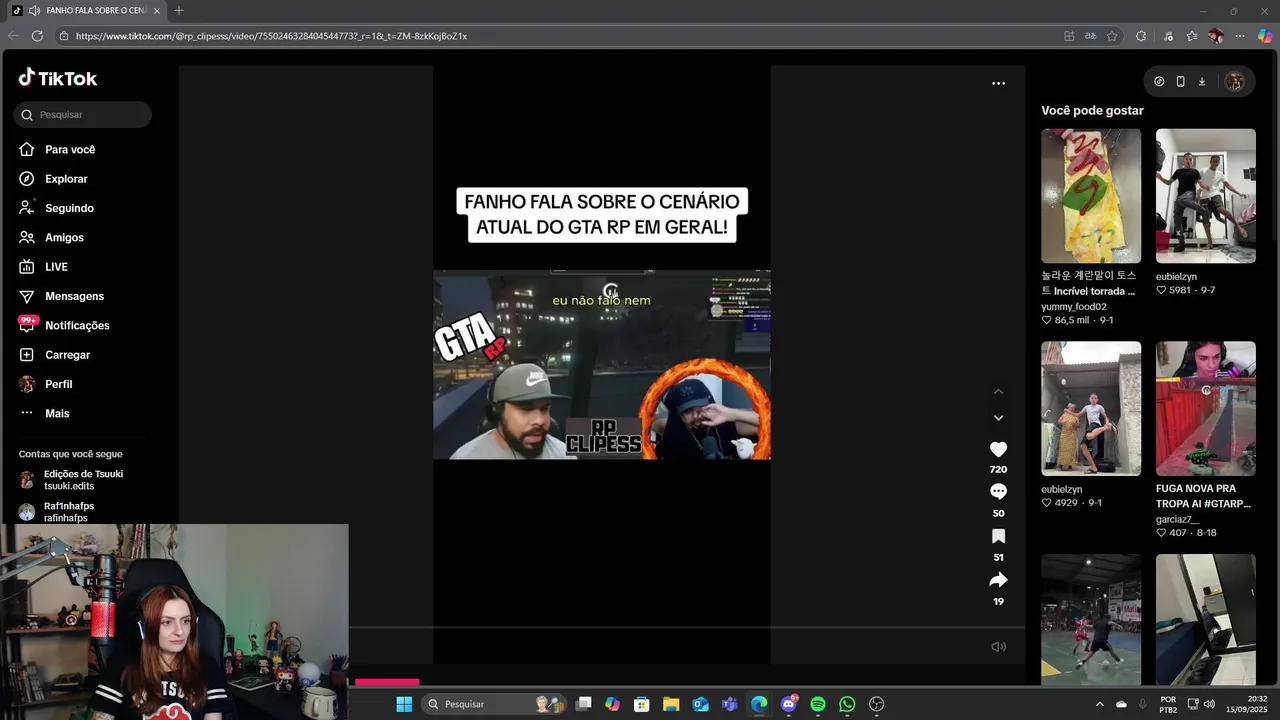Open eubielzyn video with 5981 likes
Viewport: 1280px width, 720px height.
point(1206,196)
